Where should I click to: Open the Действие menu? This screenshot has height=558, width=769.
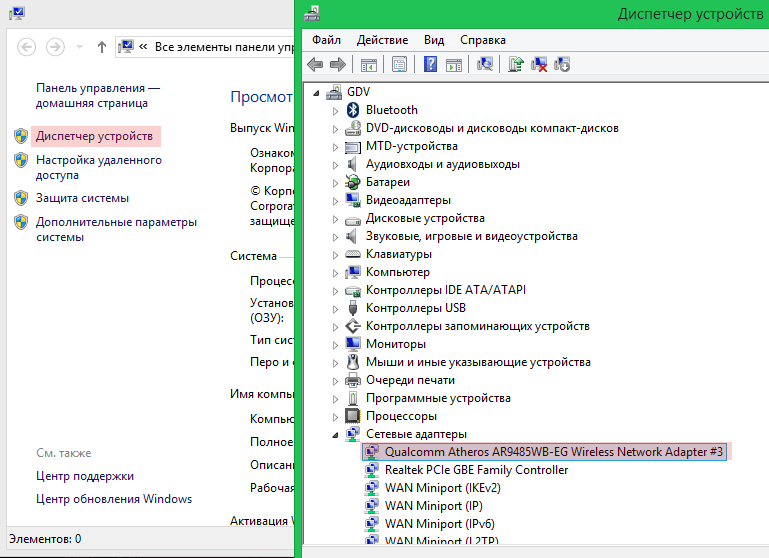click(x=381, y=40)
